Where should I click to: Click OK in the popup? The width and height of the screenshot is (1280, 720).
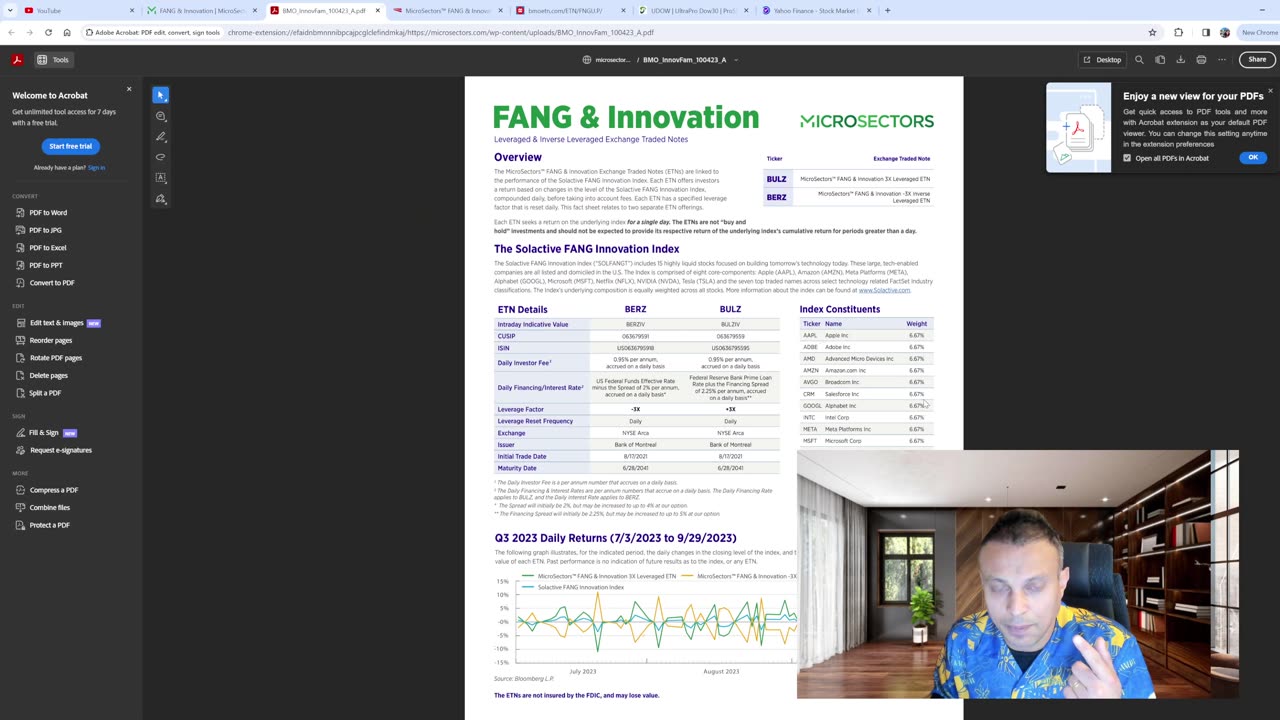tap(1252, 158)
